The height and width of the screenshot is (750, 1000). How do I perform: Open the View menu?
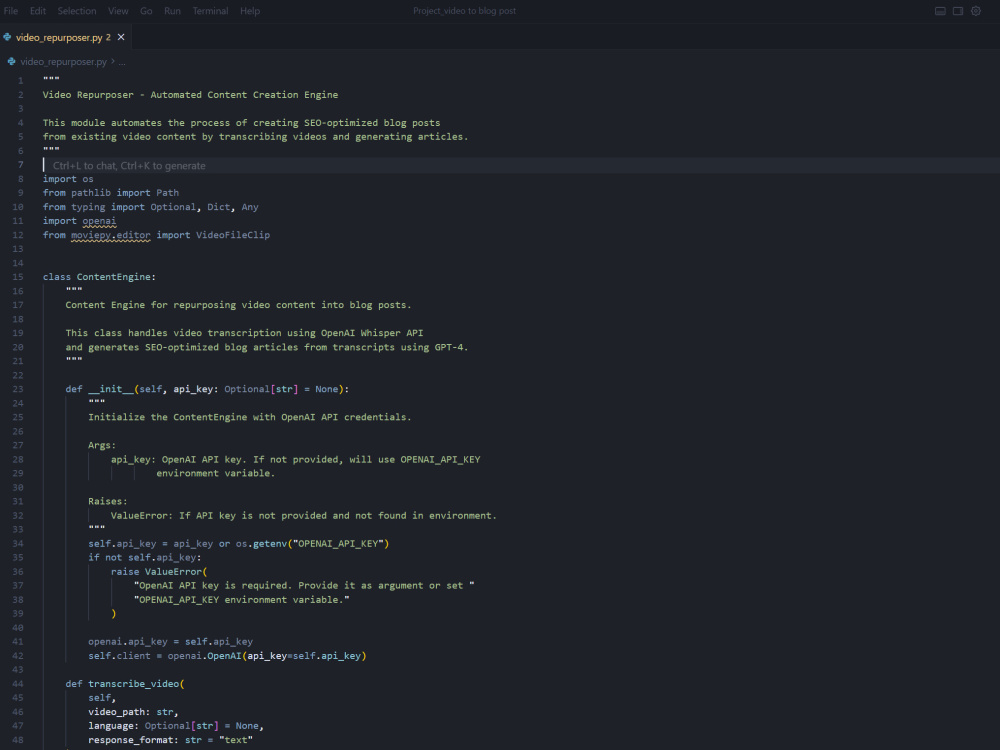118,11
